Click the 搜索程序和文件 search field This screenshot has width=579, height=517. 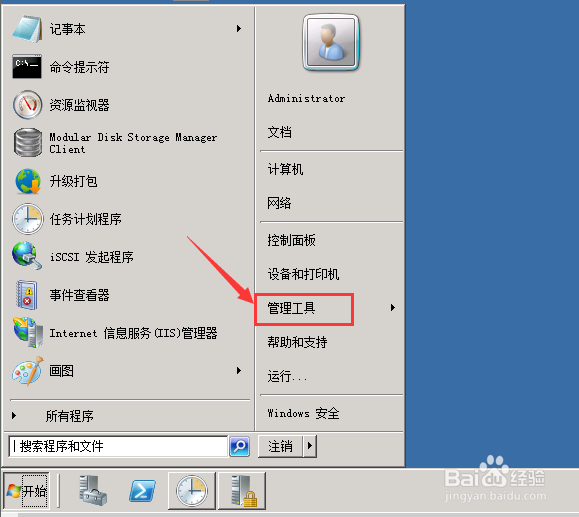click(118, 446)
